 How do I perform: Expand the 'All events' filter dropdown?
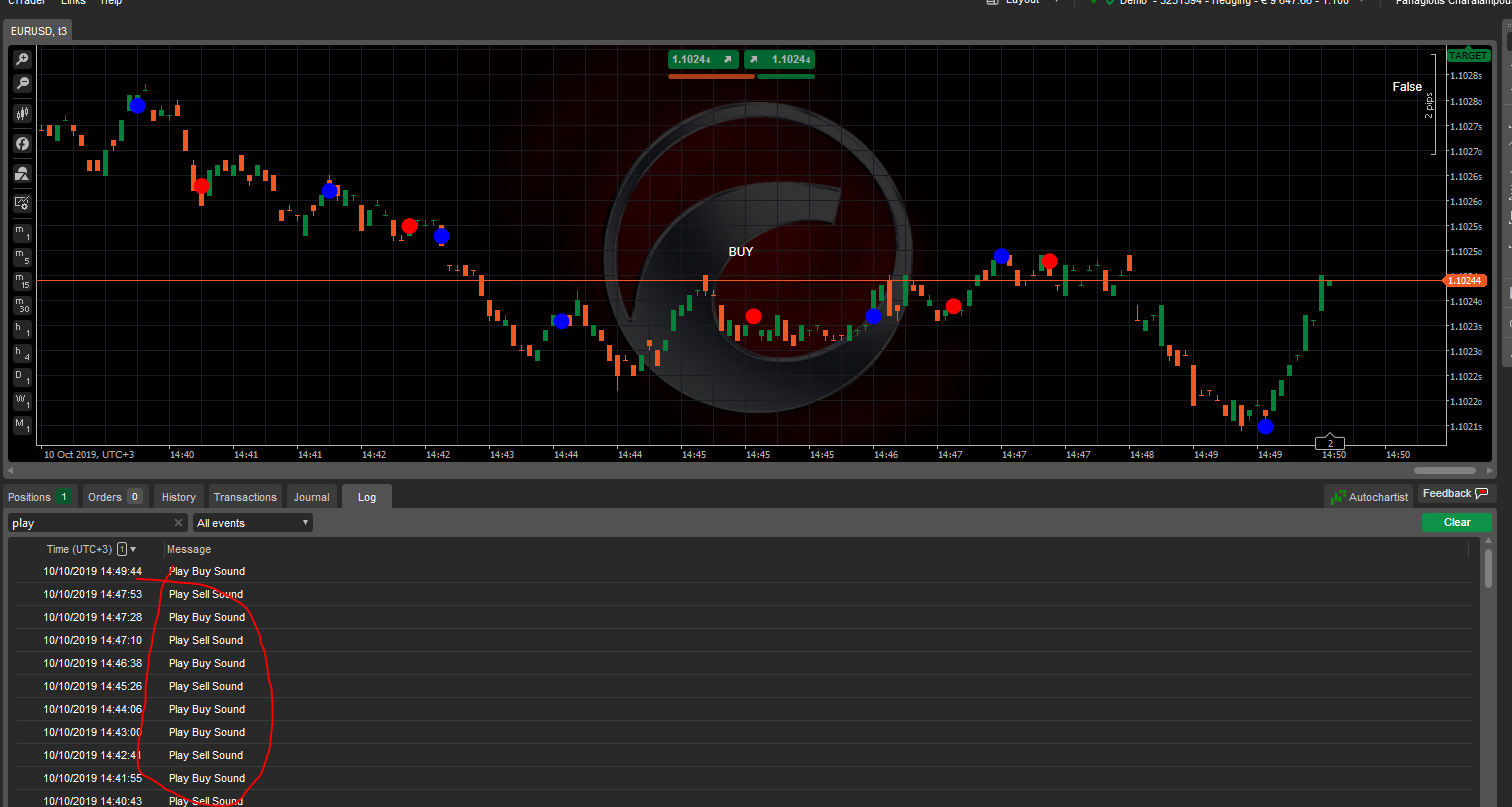click(x=253, y=523)
